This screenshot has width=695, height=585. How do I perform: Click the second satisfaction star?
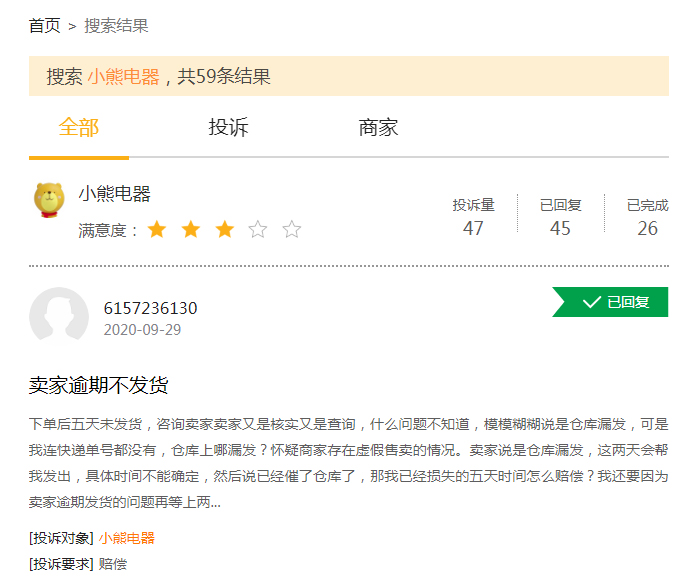coord(191,230)
